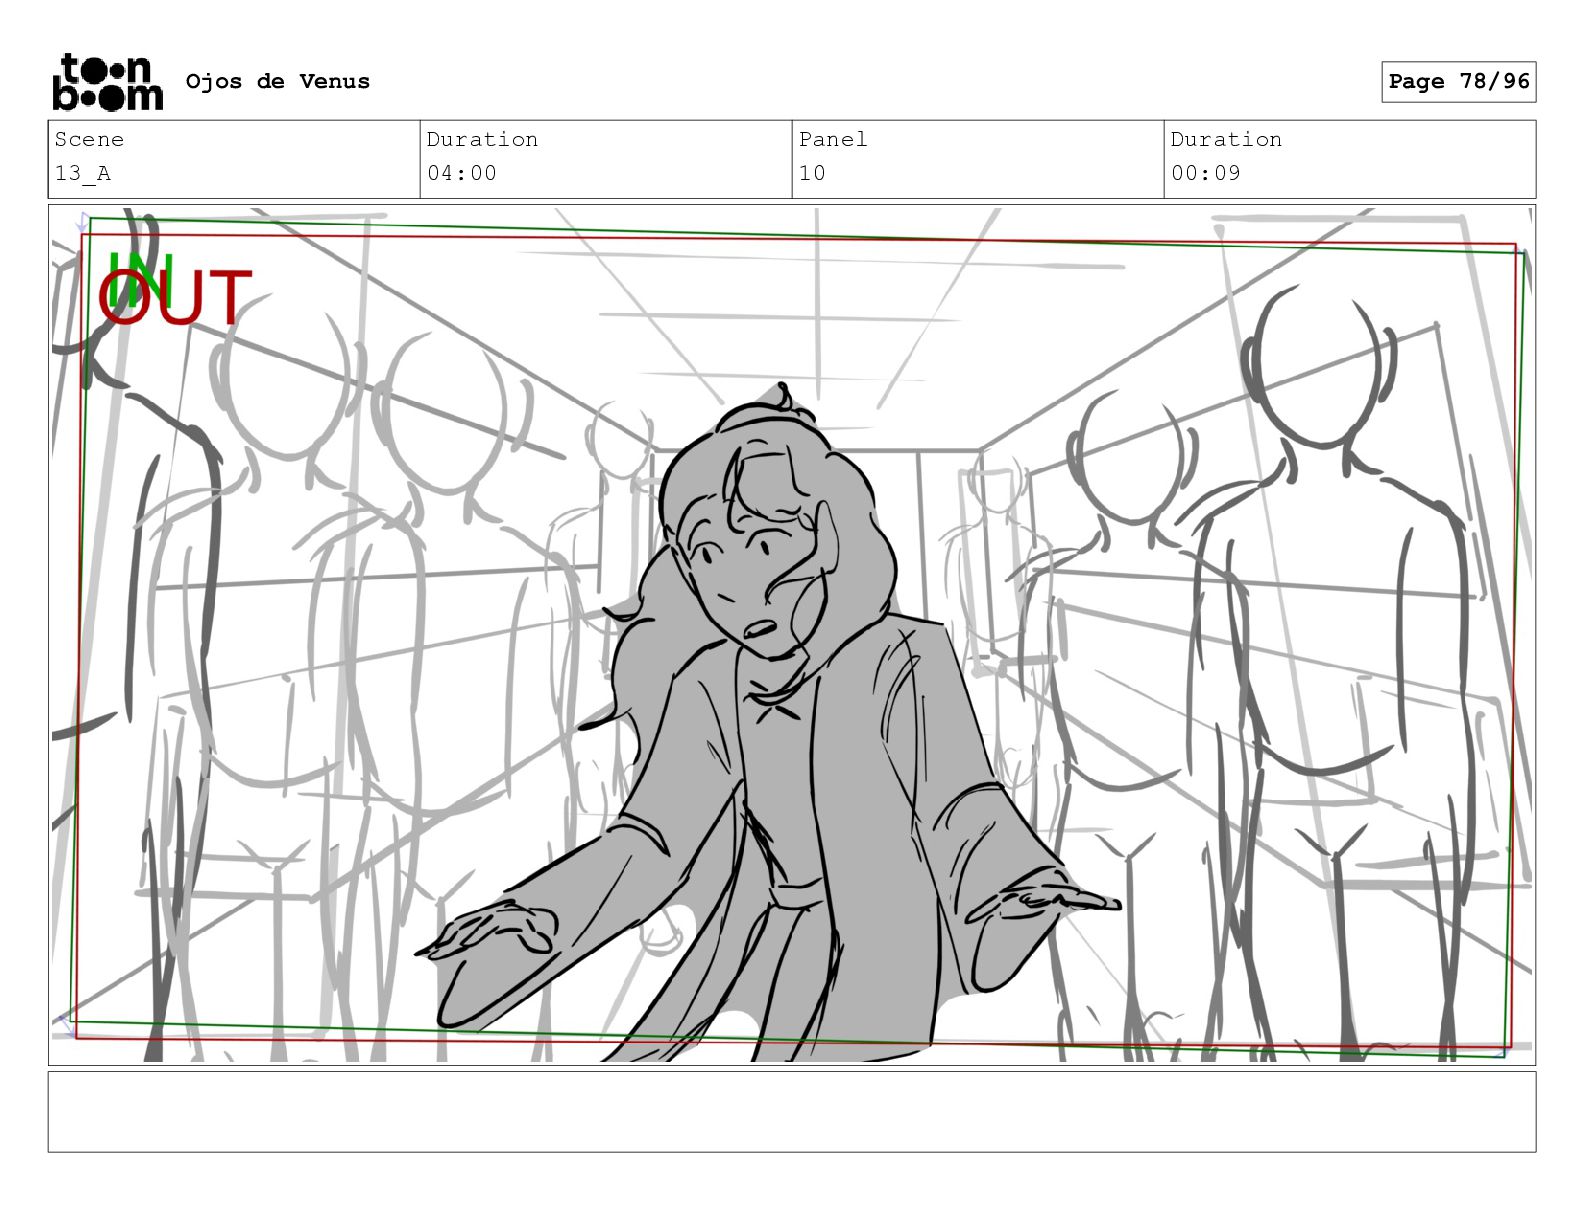The height and width of the screenshot is (1224, 1584).
Task: Click the Page 78/96 indicator box
Action: 1458,82
